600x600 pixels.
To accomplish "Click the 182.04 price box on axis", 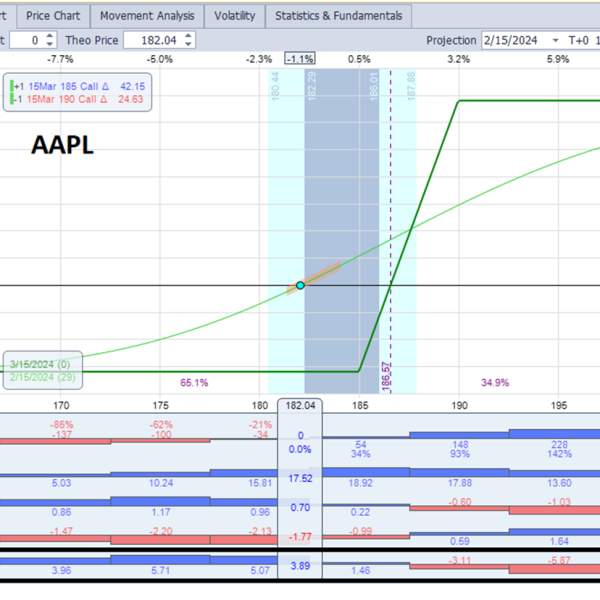I will pyautogui.click(x=300, y=406).
